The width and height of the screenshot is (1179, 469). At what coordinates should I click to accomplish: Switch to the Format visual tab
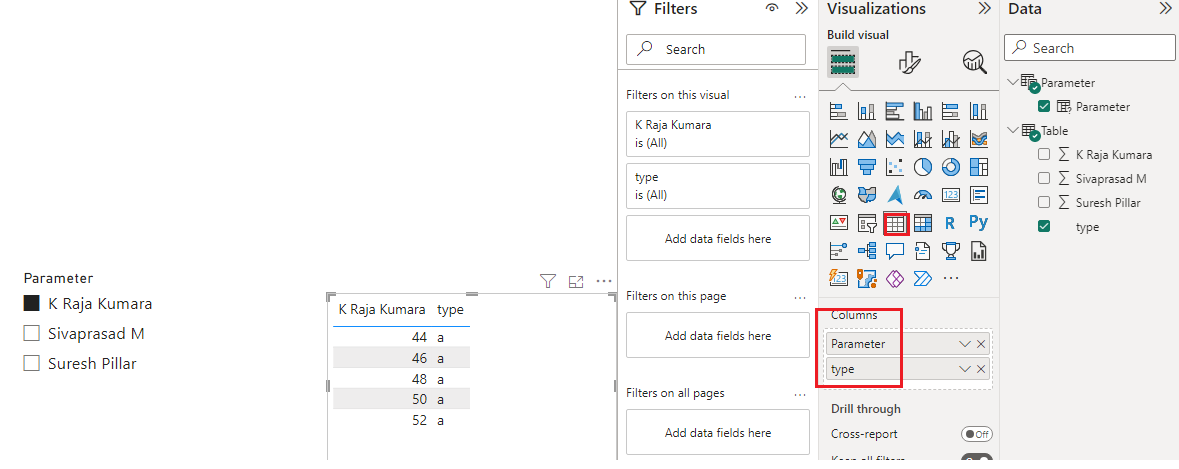(x=910, y=62)
